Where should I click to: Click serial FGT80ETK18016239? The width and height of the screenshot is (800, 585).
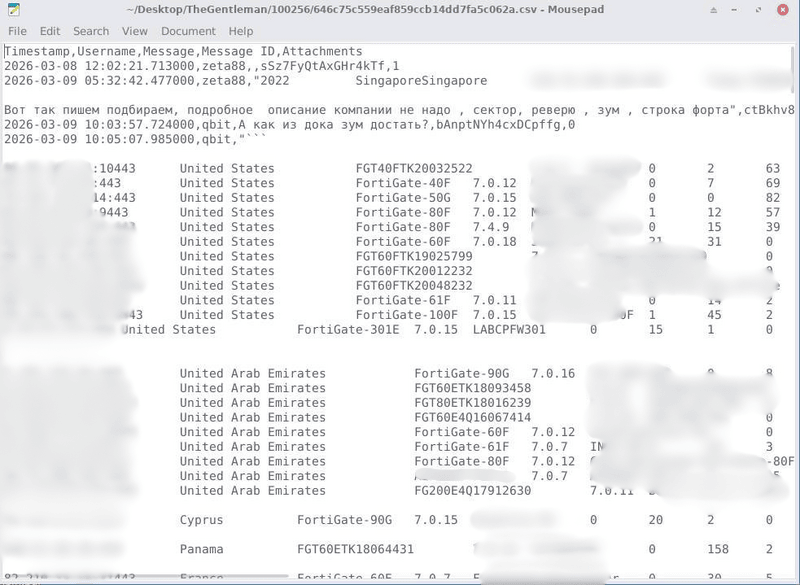click(x=472, y=403)
